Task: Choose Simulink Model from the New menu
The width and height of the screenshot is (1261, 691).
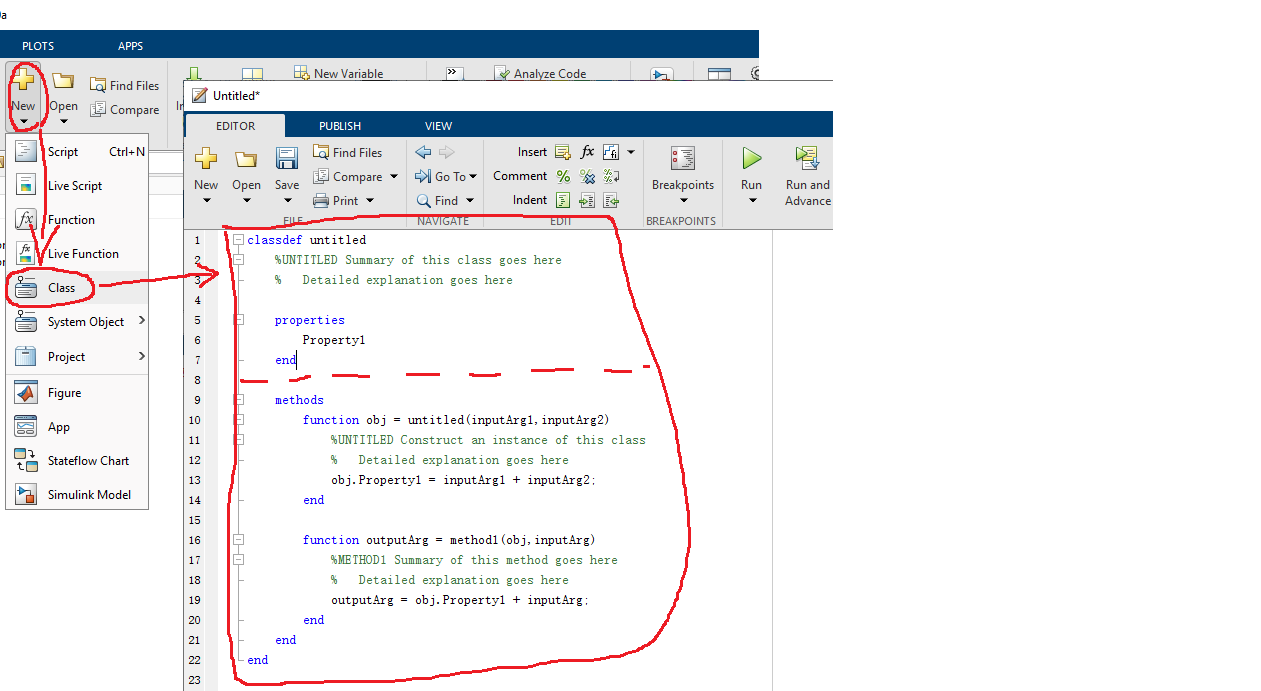Action: (x=78, y=495)
